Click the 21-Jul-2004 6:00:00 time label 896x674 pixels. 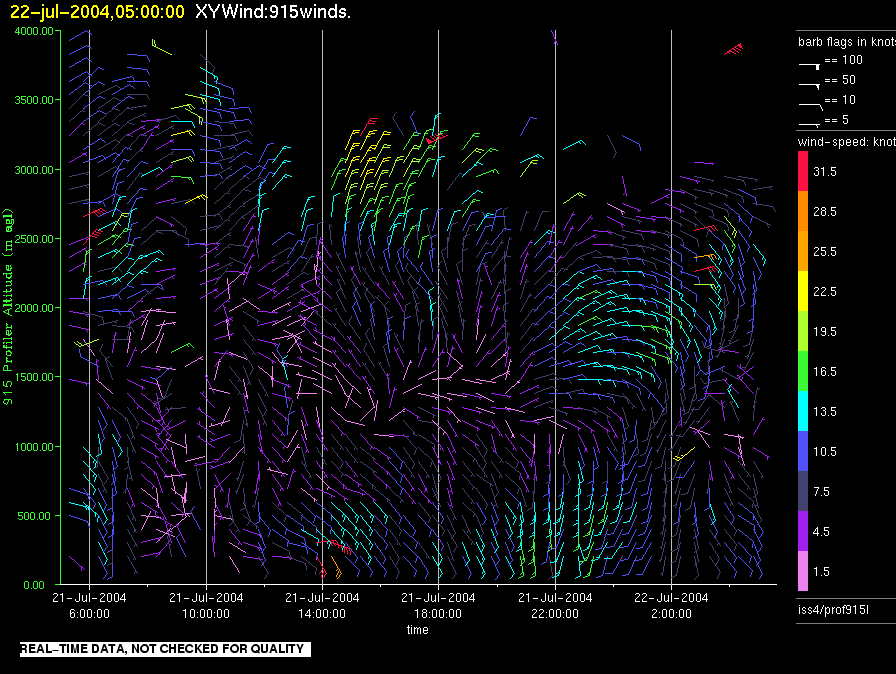pos(89,605)
